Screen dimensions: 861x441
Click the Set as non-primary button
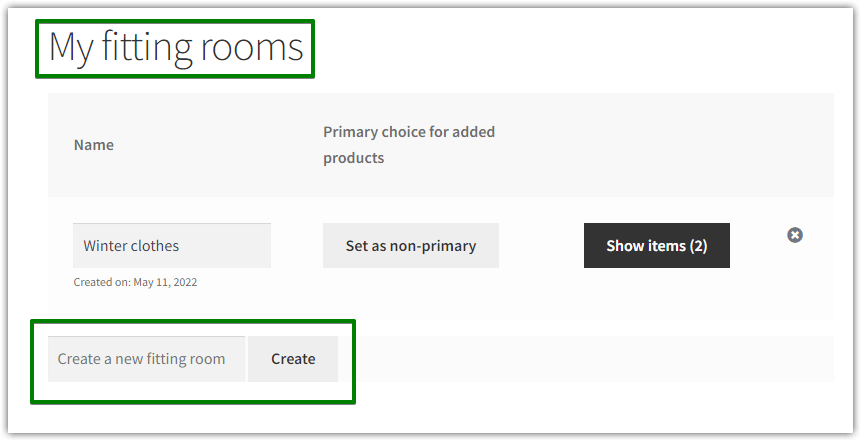point(410,246)
